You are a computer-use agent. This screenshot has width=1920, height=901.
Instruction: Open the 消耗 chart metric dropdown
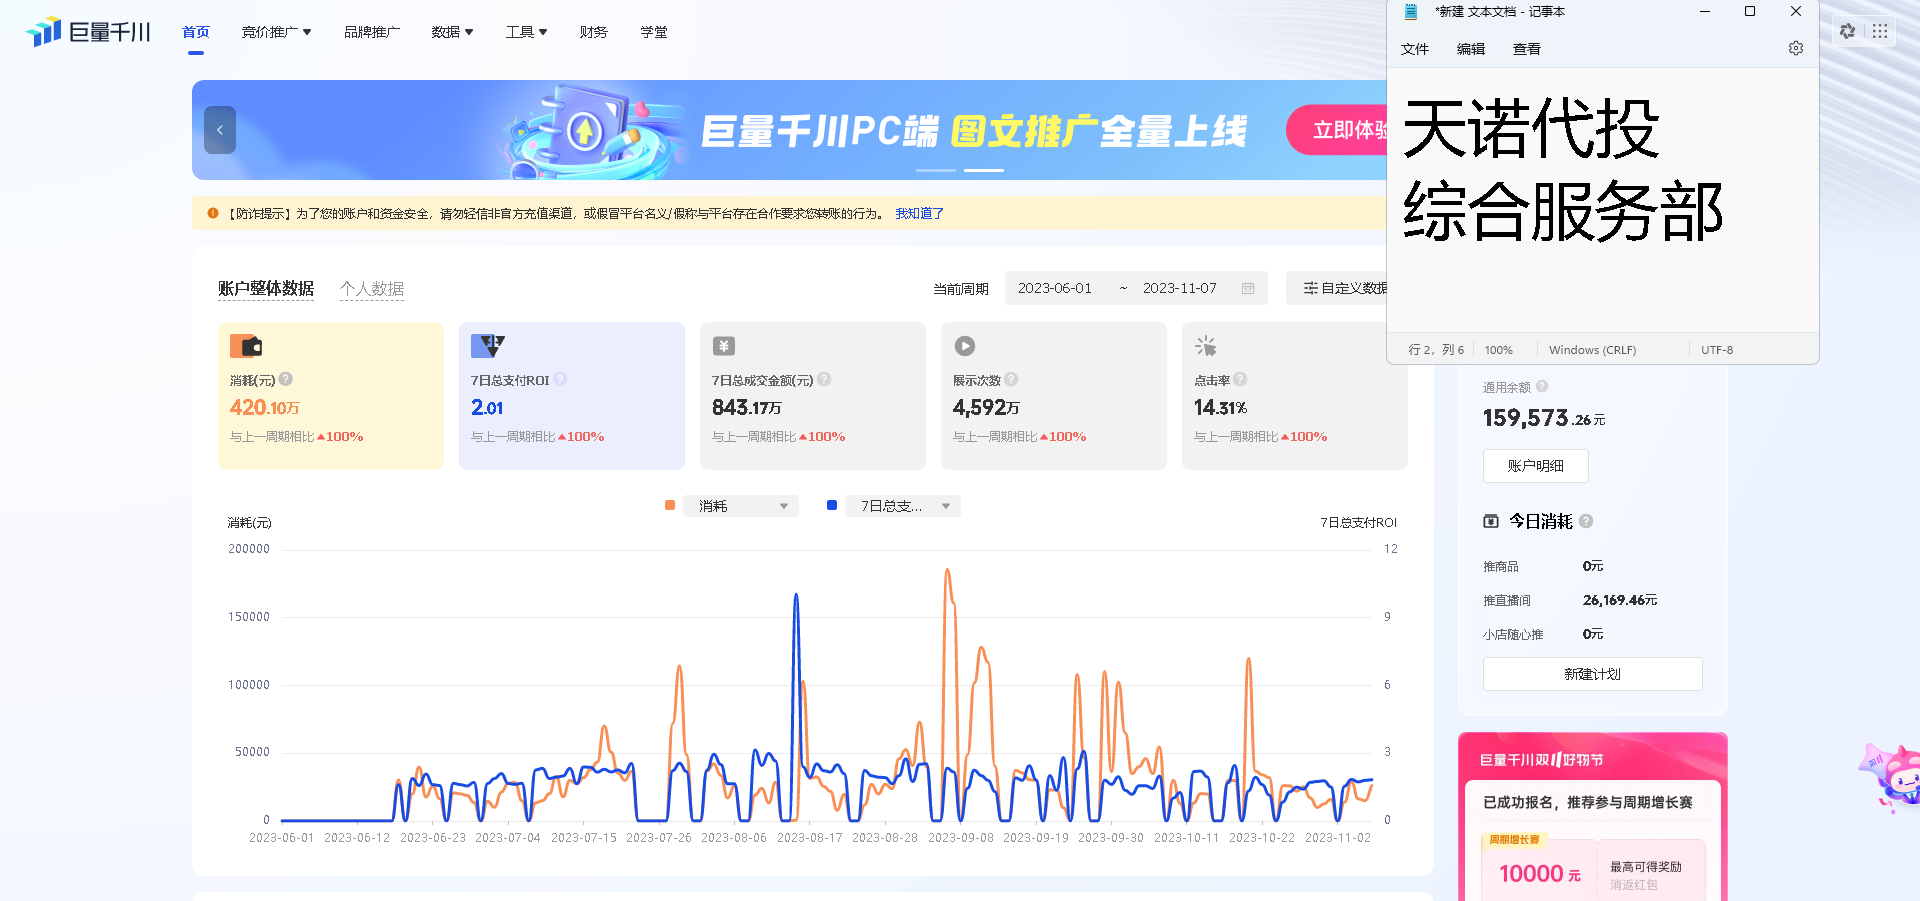click(741, 506)
